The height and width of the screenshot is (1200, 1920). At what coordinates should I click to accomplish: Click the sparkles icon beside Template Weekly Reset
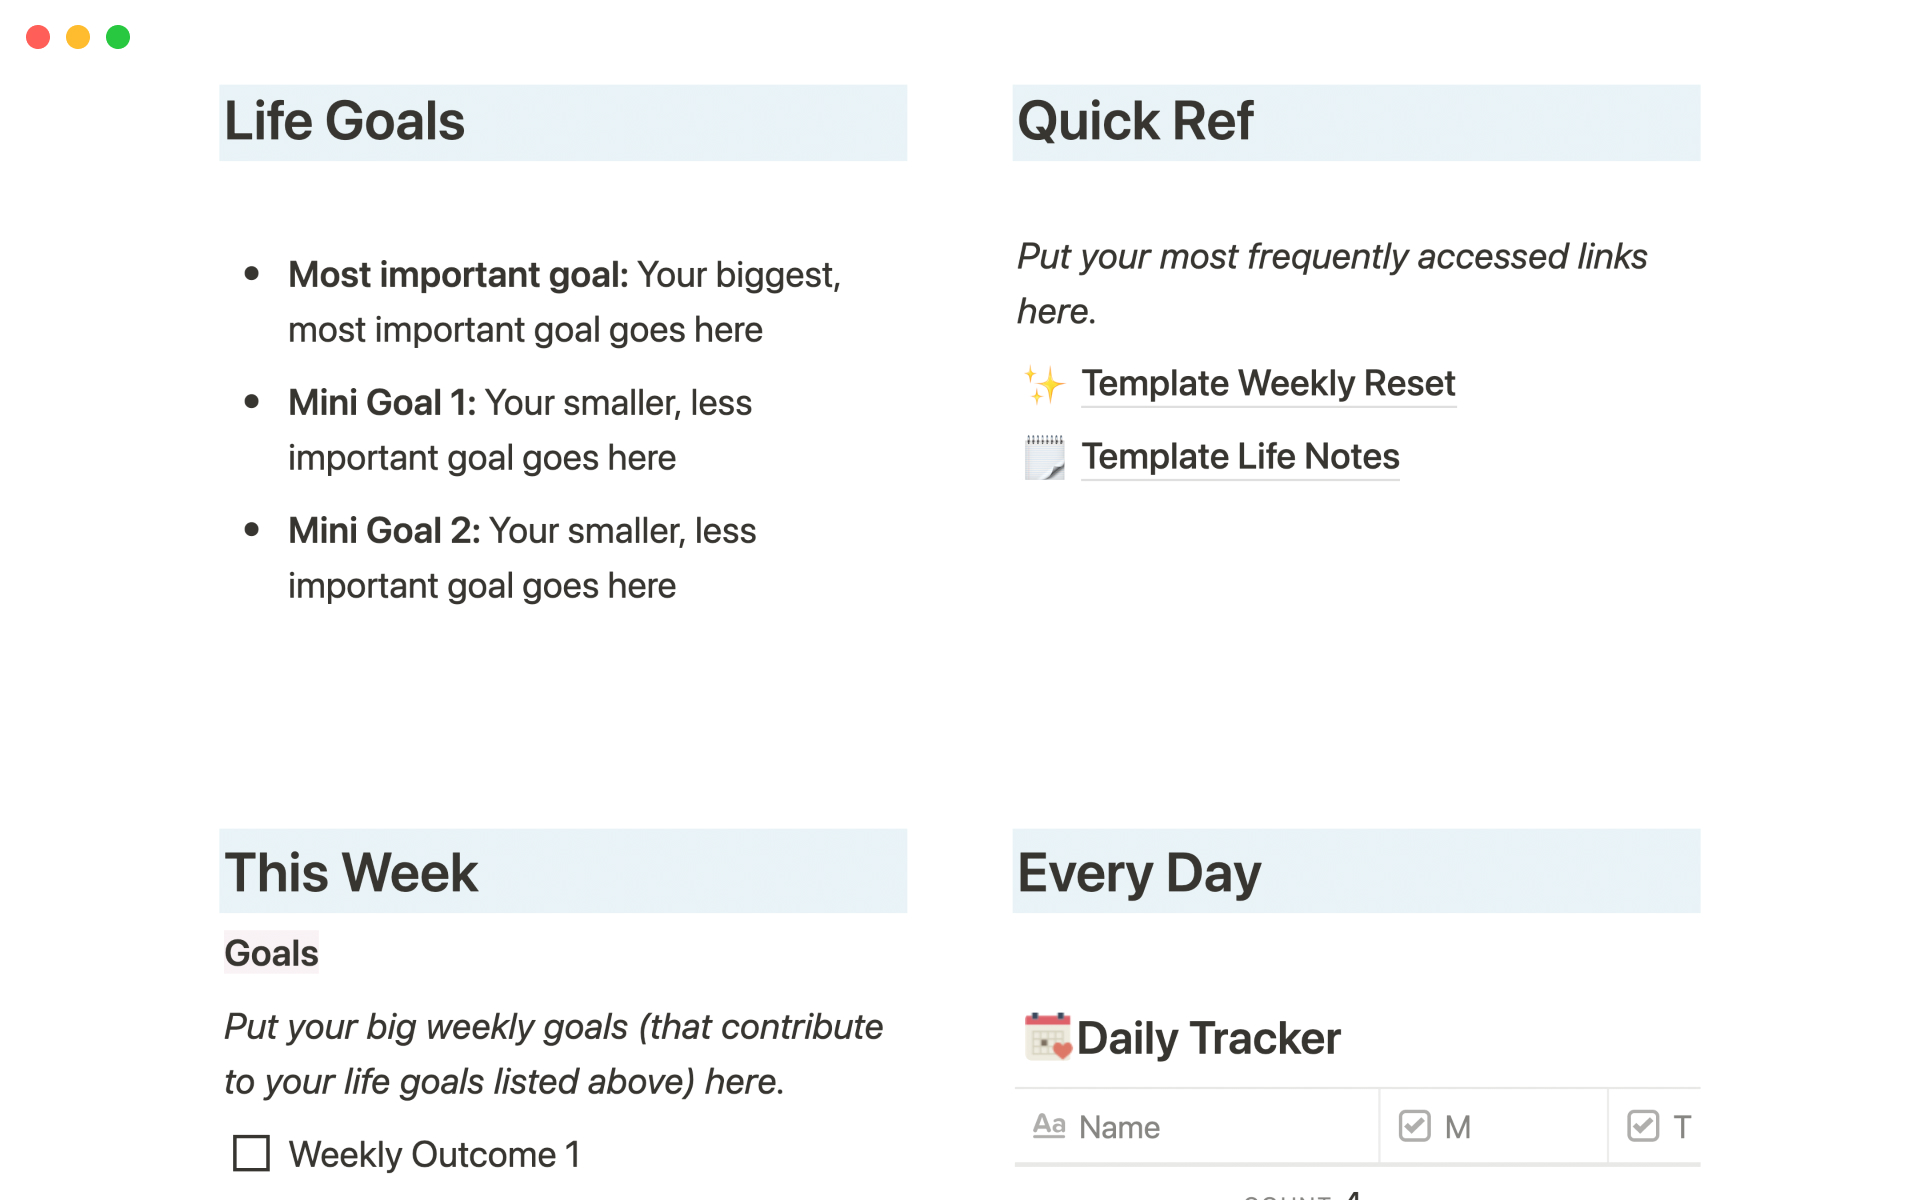[x=1044, y=384]
